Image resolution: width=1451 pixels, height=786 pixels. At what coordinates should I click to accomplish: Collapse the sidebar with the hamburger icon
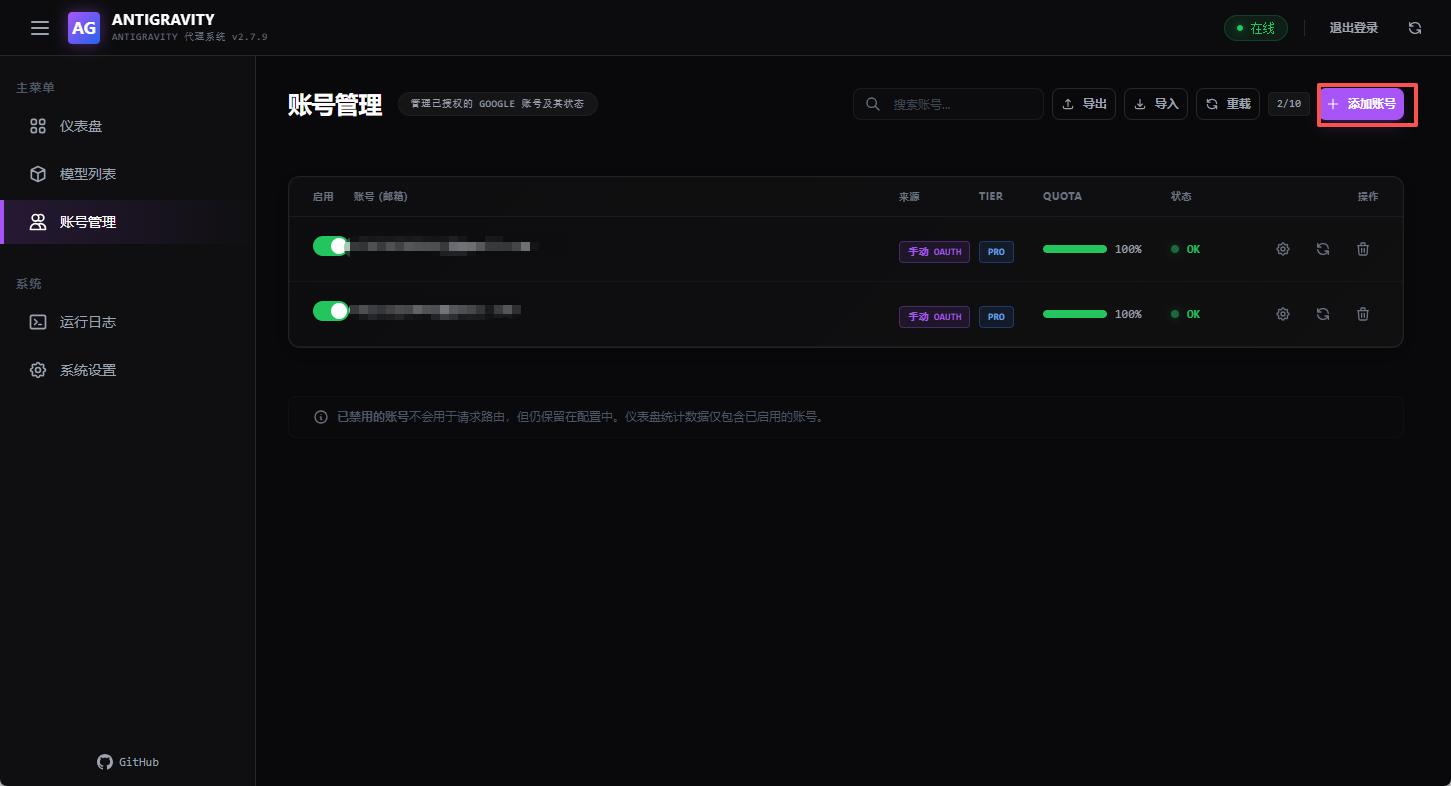point(40,28)
